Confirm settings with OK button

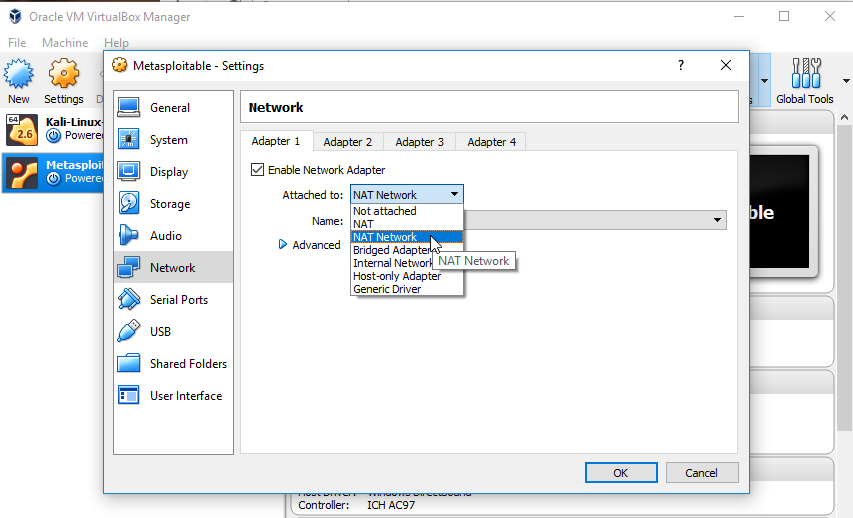[621, 473]
